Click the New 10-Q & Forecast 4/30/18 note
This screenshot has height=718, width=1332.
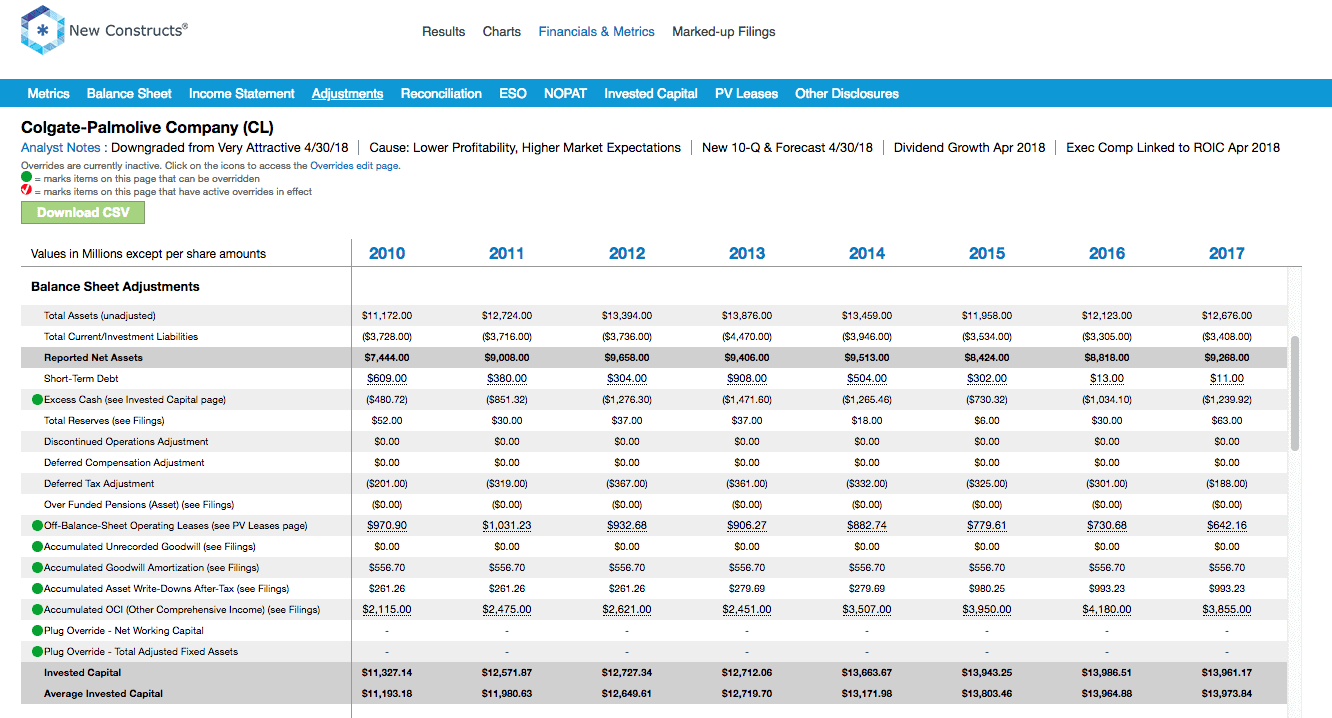(x=787, y=148)
